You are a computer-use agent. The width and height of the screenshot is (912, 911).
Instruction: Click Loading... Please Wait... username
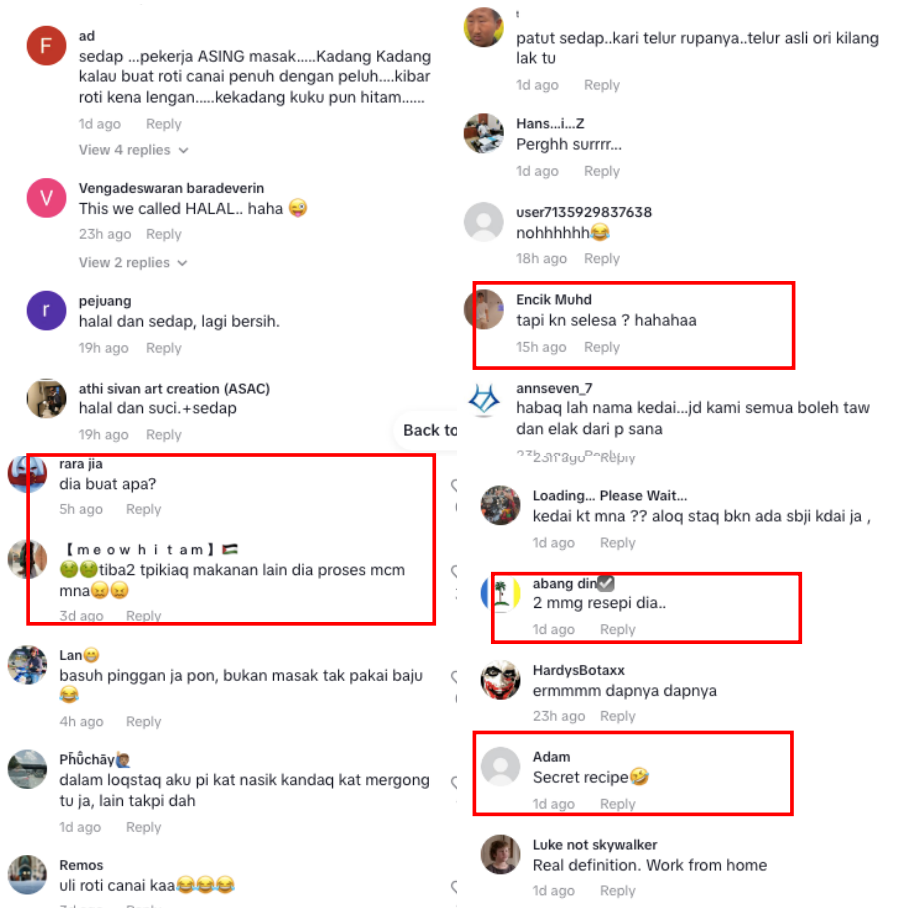610,496
